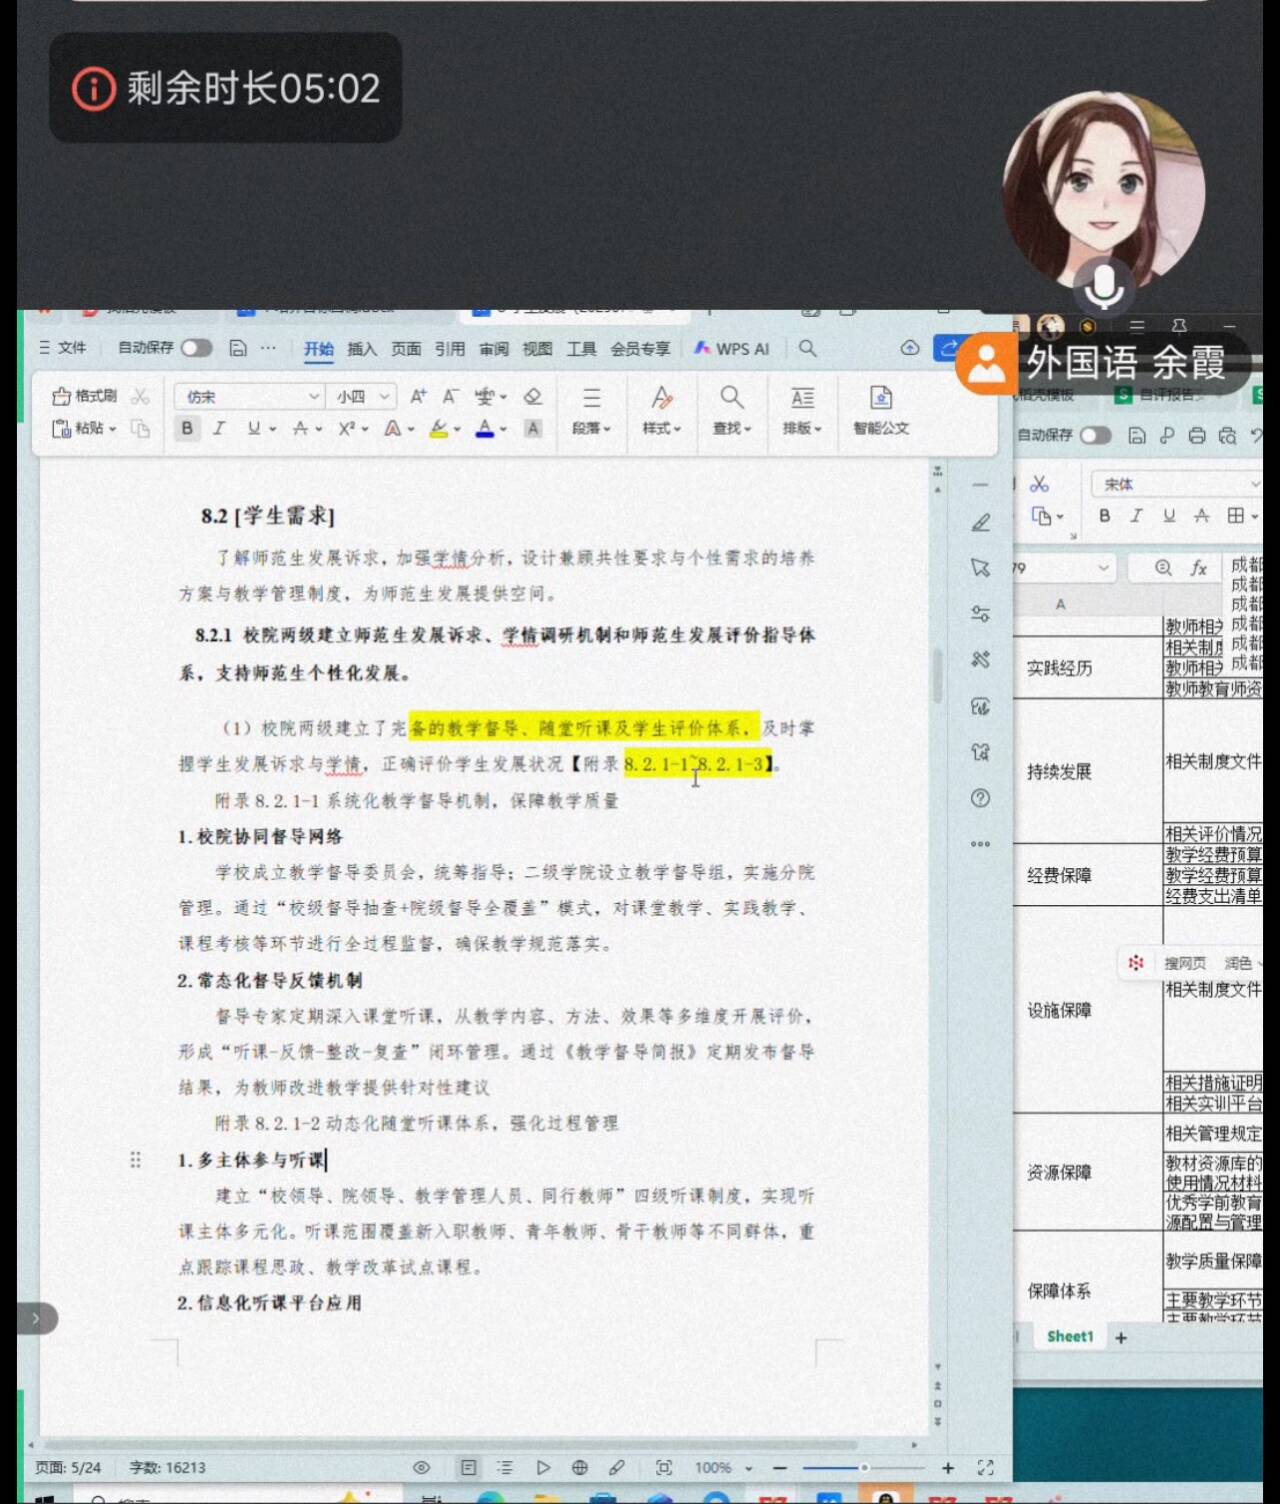Viewport: 1280px width, 1504px height.
Task: Open the 审阅 ribbon tab
Action: (x=493, y=348)
